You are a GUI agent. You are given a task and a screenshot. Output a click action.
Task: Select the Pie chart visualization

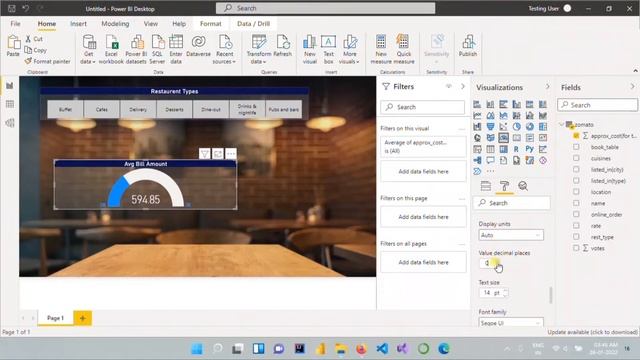click(516, 127)
